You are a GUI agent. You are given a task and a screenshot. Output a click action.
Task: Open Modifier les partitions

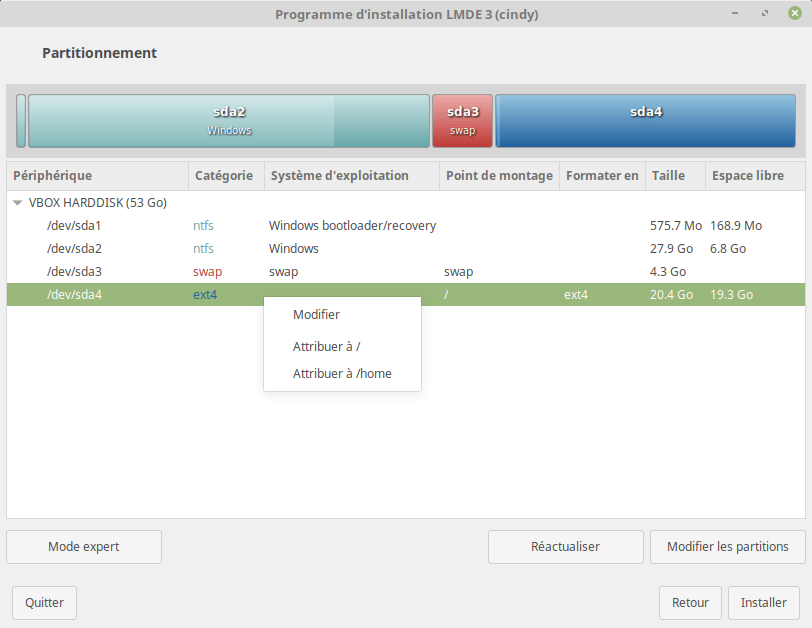coord(727,547)
